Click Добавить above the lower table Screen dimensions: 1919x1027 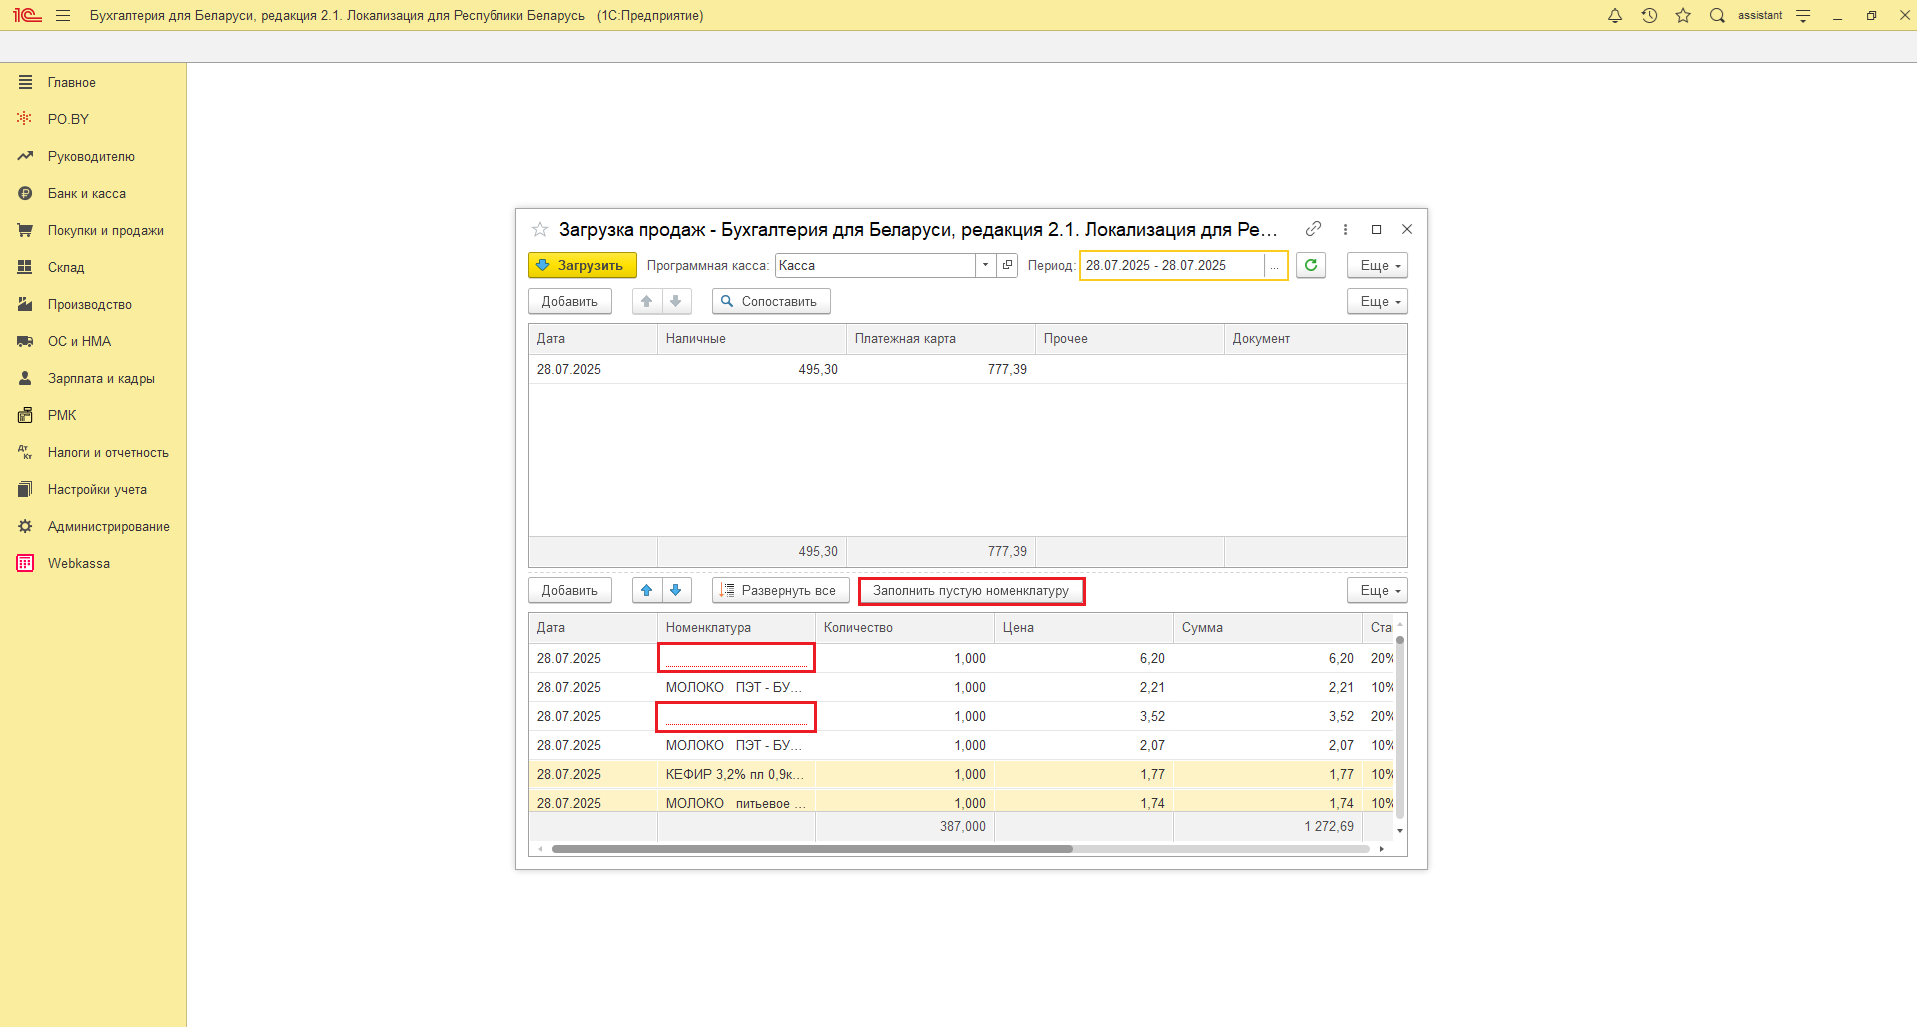[570, 590]
